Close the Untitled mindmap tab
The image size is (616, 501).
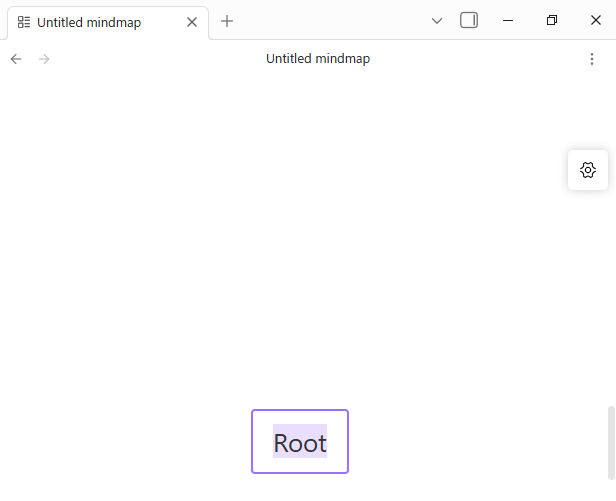(192, 21)
